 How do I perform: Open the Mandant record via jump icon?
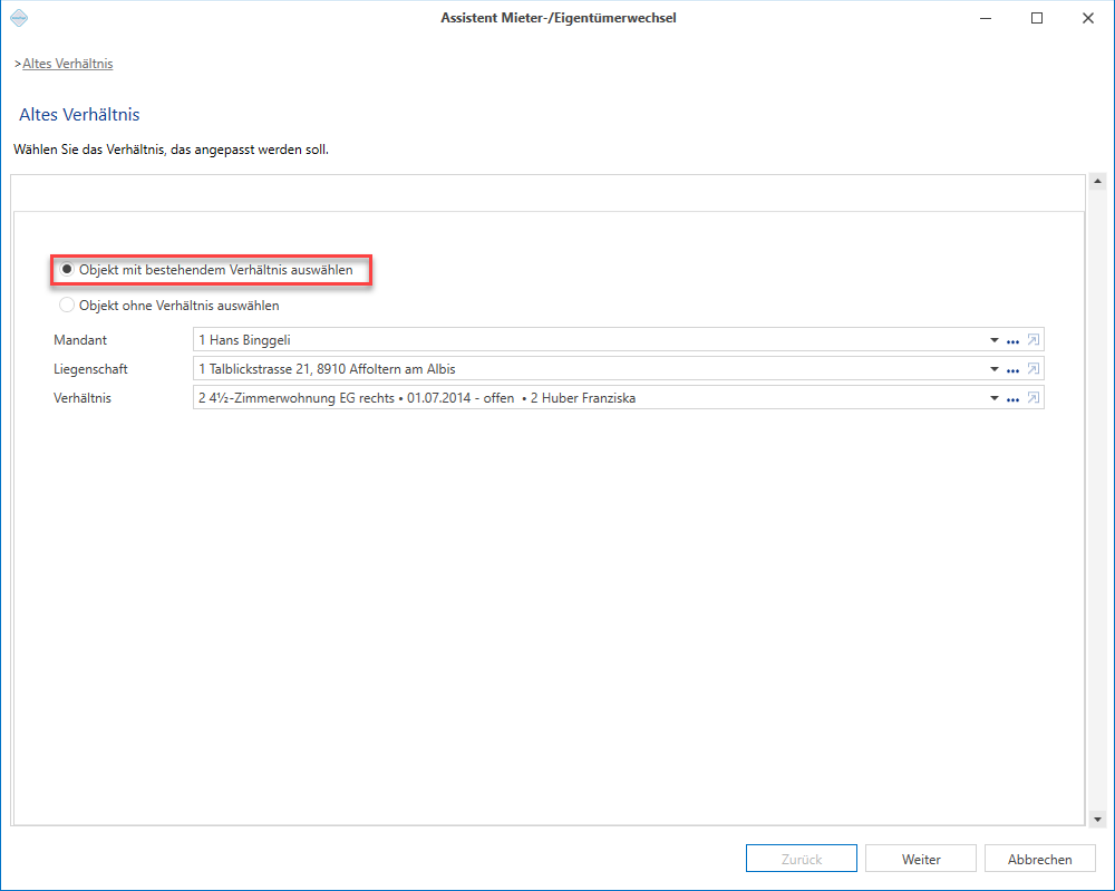(1033, 340)
